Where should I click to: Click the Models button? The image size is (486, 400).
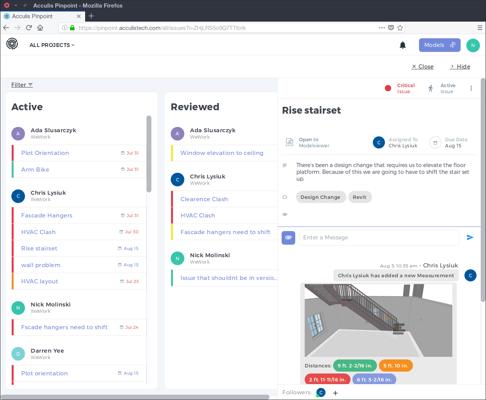[x=440, y=45]
